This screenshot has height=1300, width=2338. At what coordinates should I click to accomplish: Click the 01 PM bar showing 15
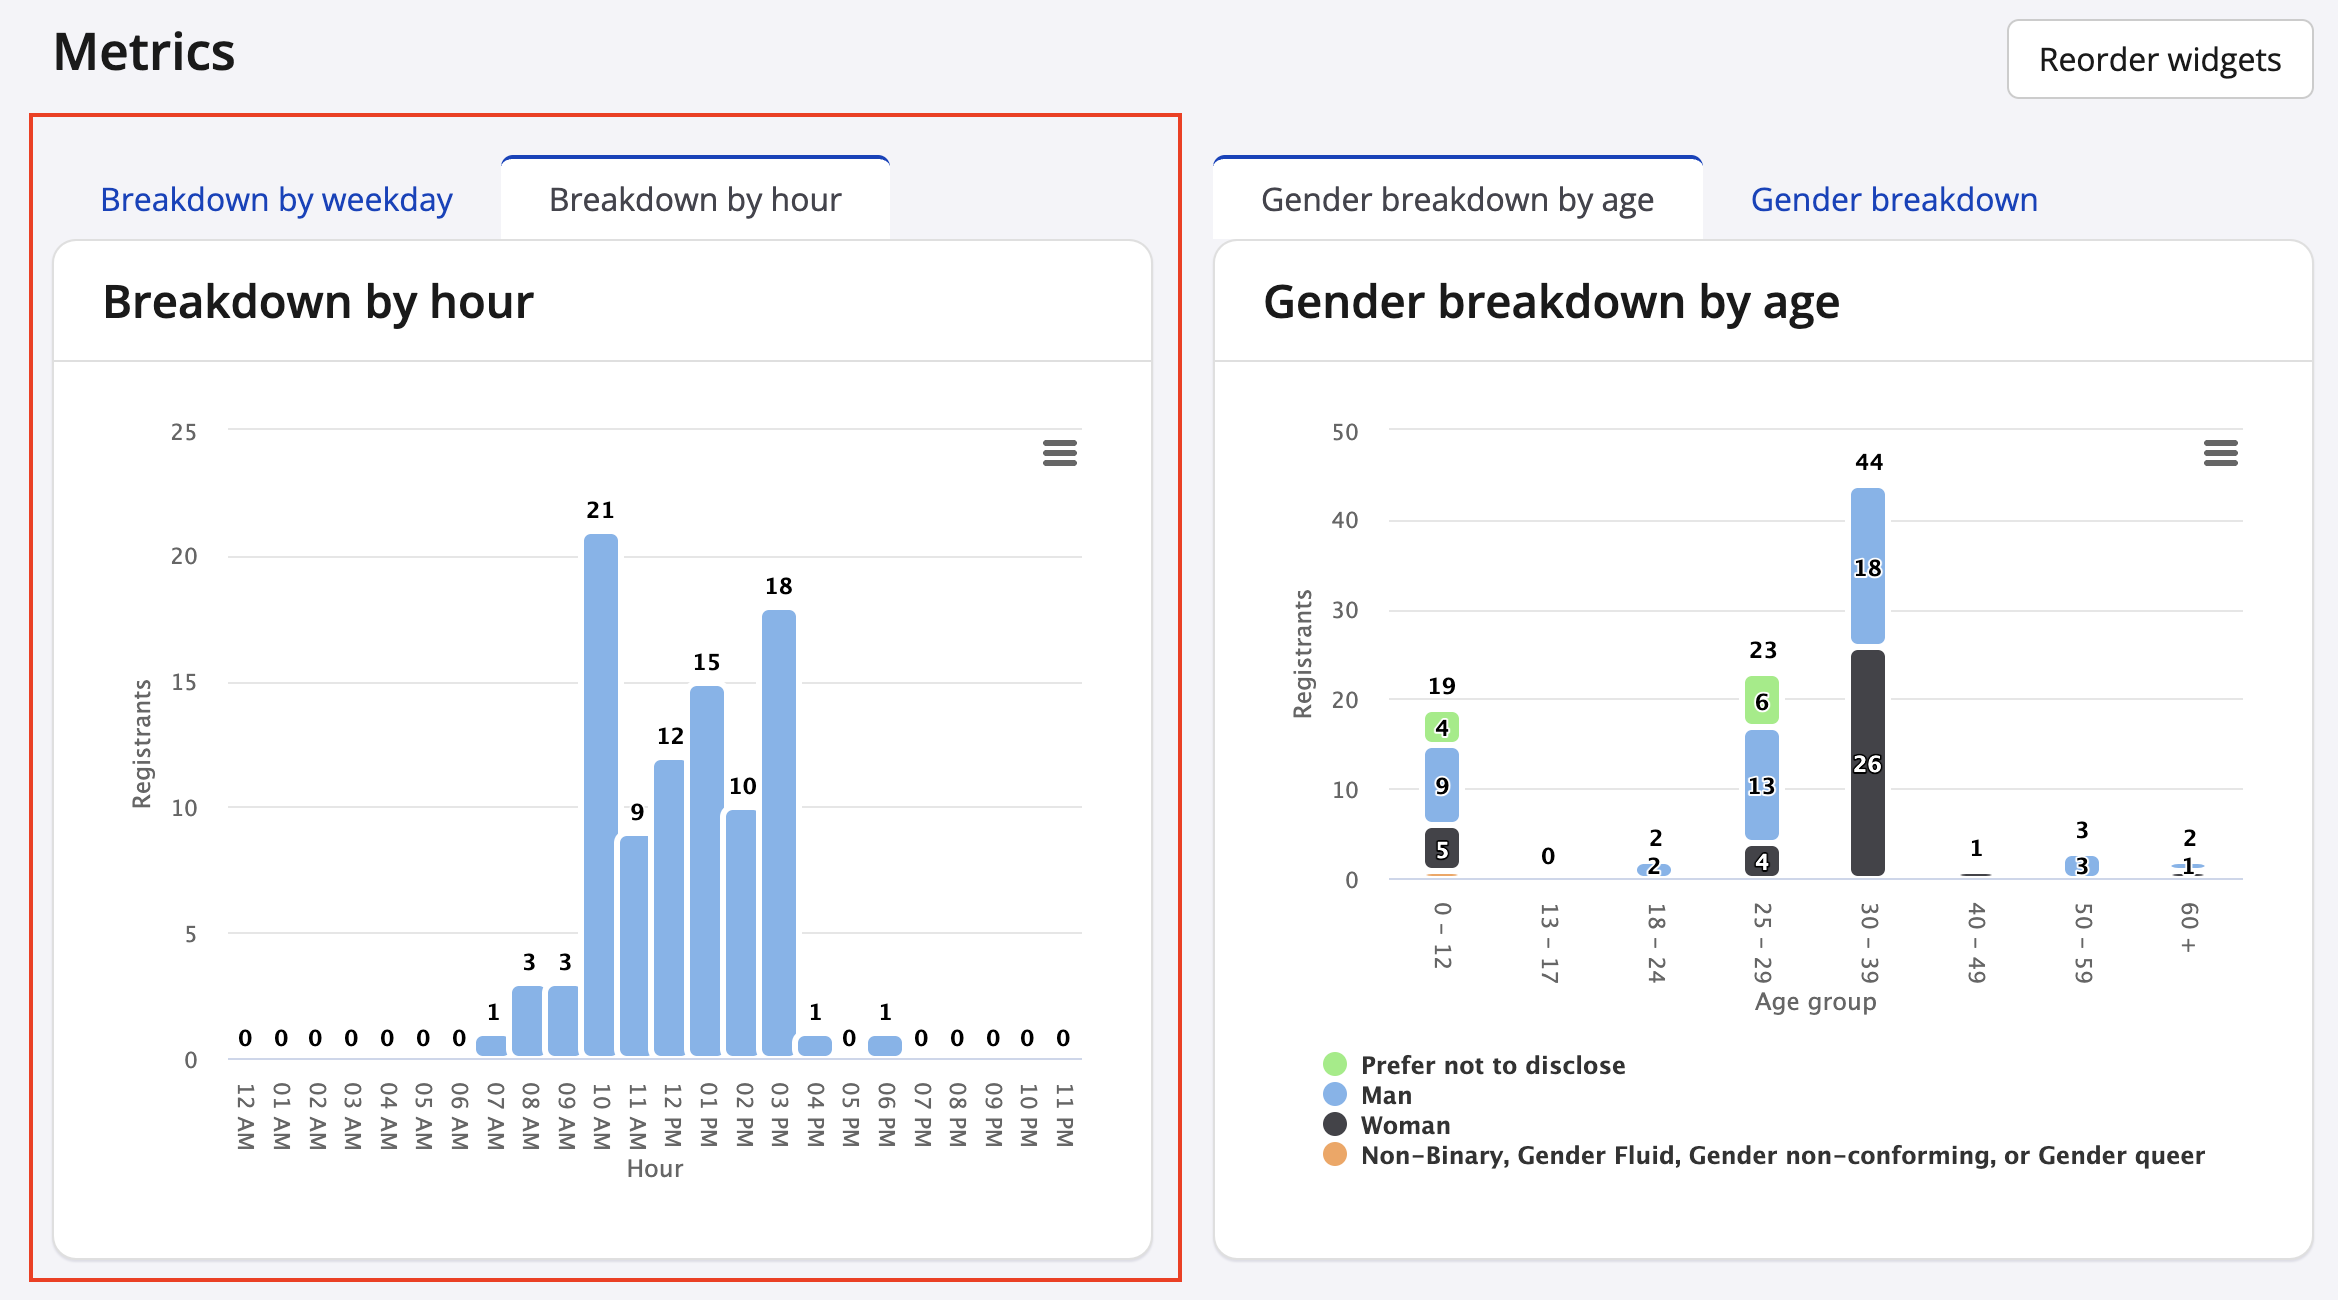click(x=707, y=870)
